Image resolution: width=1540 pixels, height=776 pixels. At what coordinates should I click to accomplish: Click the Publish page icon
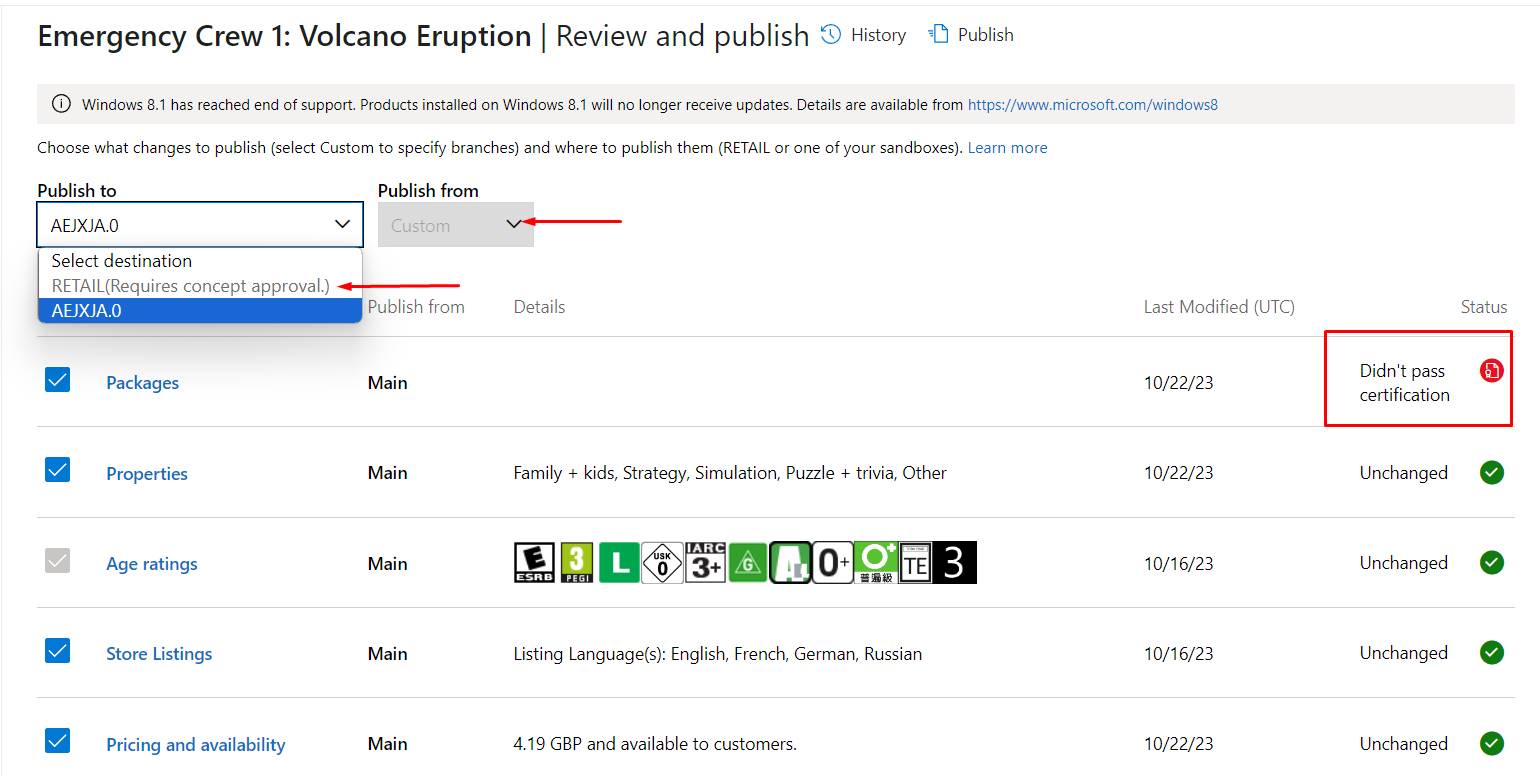pyautogui.click(x=938, y=35)
